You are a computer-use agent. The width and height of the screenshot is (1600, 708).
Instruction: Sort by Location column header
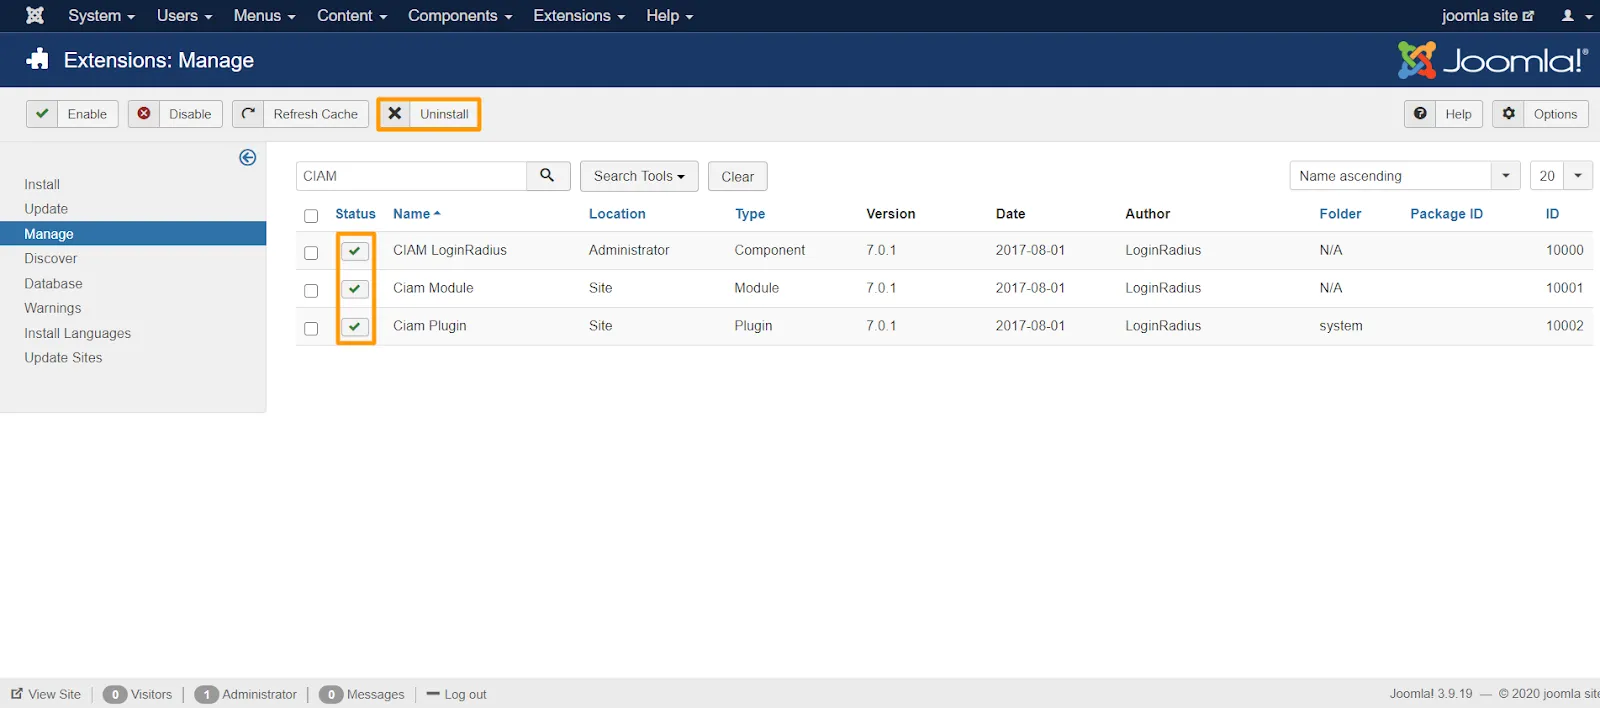coord(617,214)
